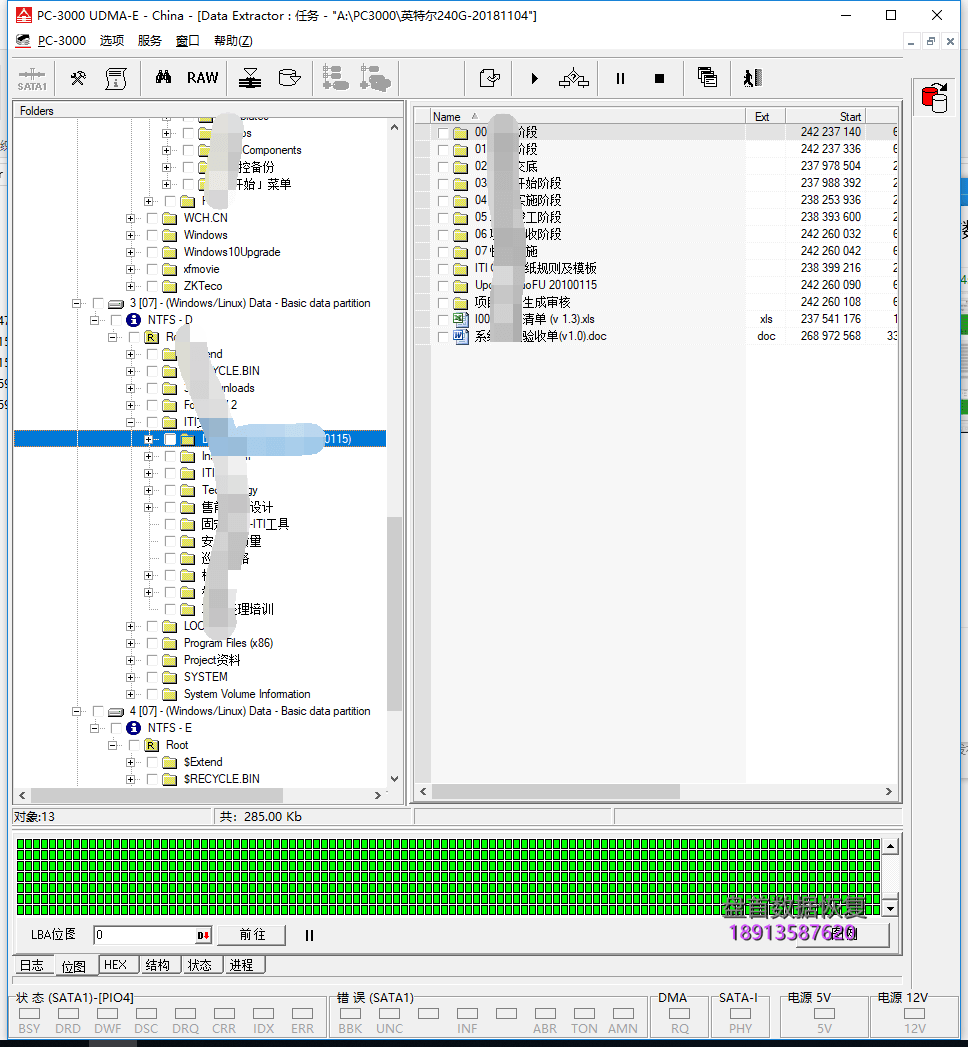Click the folder tree with drive icon
This screenshot has width=968, height=1047.
[x=375, y=78]
